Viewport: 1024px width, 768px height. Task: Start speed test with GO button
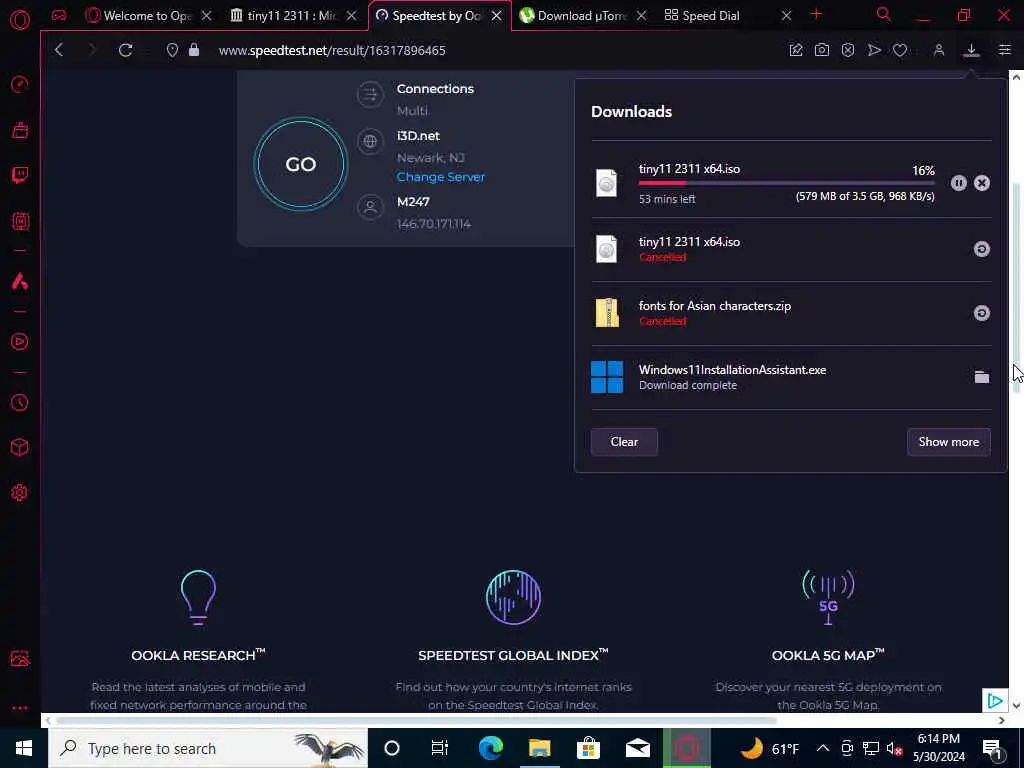click(x=300, y=164)
